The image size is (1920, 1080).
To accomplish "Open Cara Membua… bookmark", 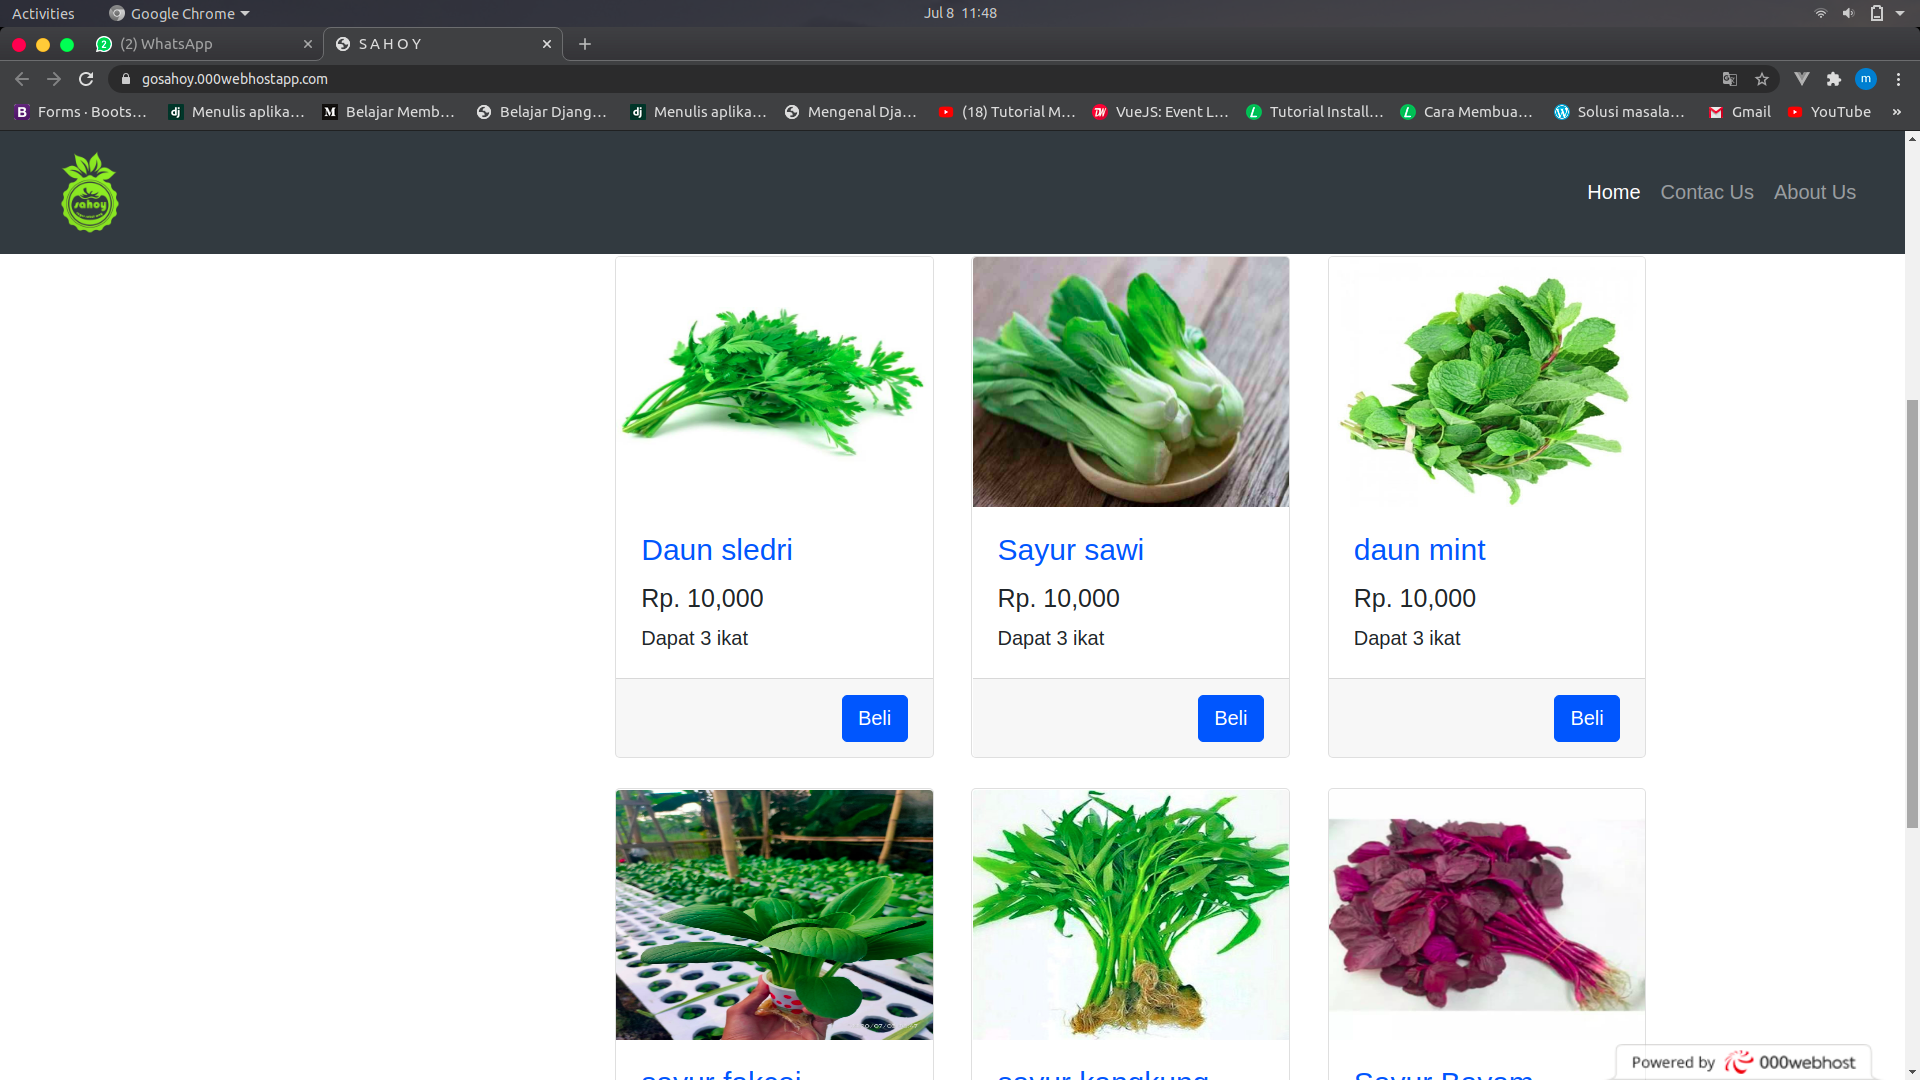I will point(1467,112).
